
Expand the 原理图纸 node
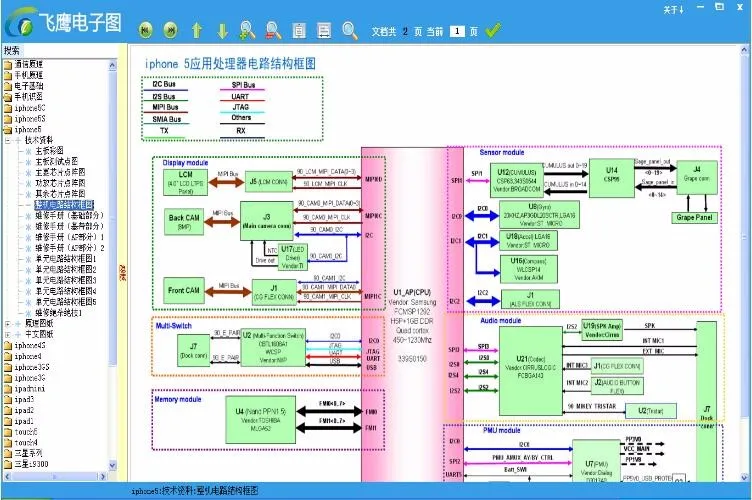(x=8, y=324)
